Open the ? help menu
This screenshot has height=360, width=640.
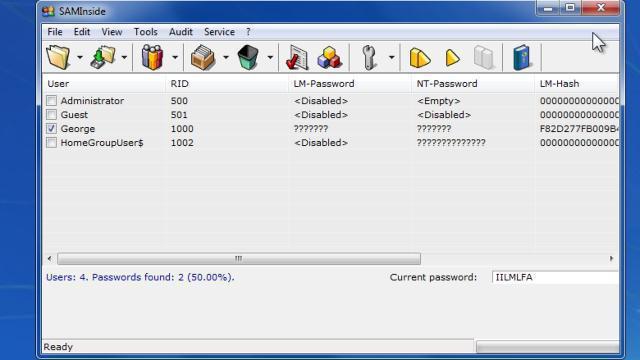pyautogui.click(x=248, y=32)
